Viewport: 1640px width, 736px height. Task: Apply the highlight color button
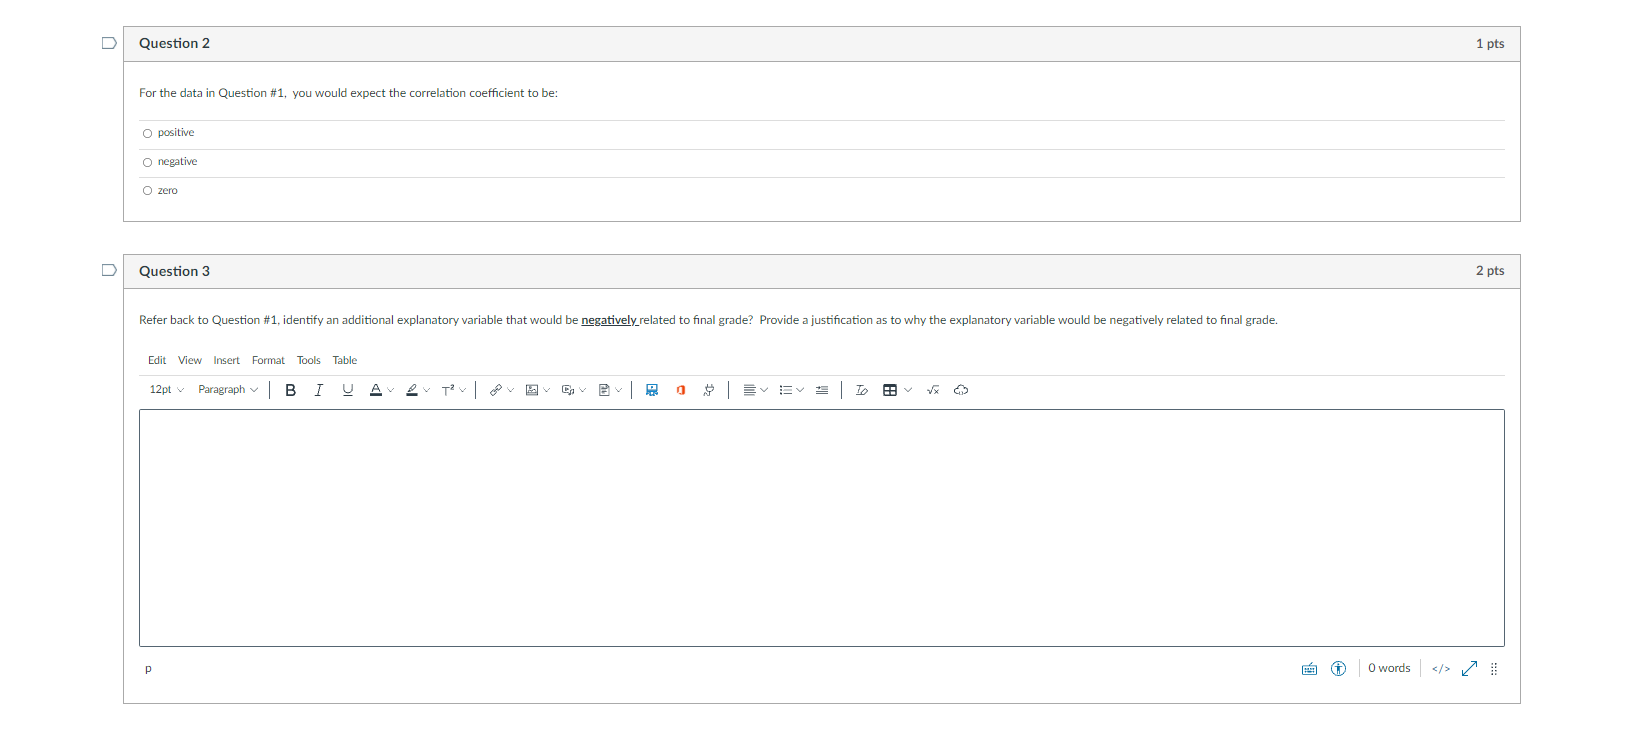point(412,390)
